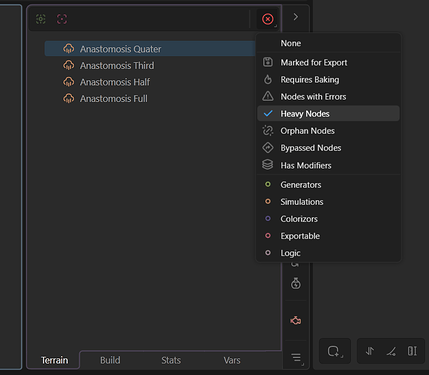Click the stacked layers icon next to Has Modifiers
Image resolution: width=429 pixels, height=375 pixels.
point(268,165)
